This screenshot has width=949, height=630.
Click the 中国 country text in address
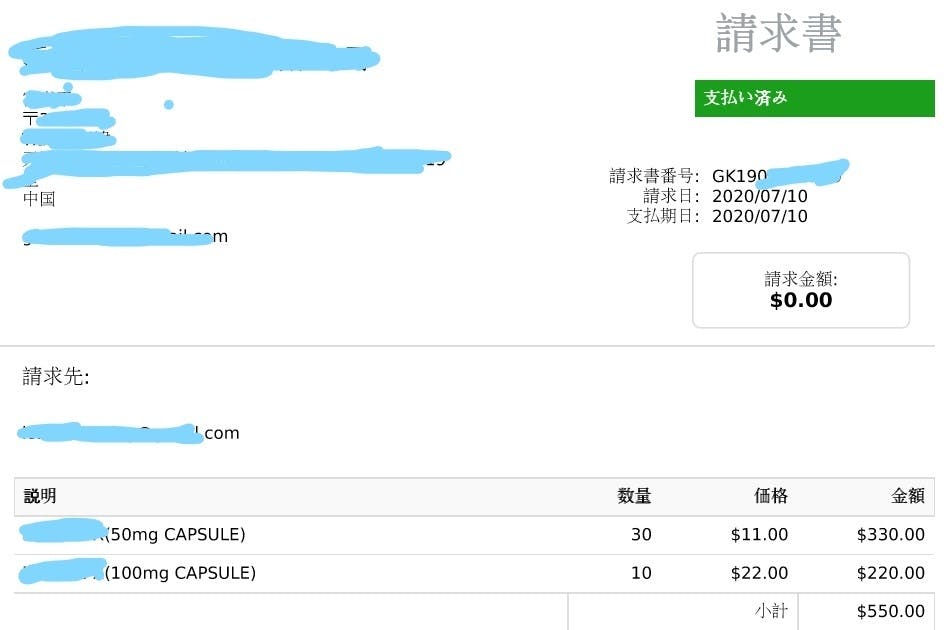[39, 198]
